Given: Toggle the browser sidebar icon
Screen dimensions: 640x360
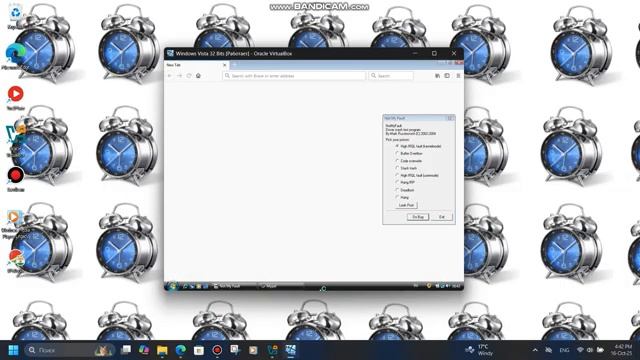Looking at the screenshot, I should pyautogui.click(x=447, y=76).
